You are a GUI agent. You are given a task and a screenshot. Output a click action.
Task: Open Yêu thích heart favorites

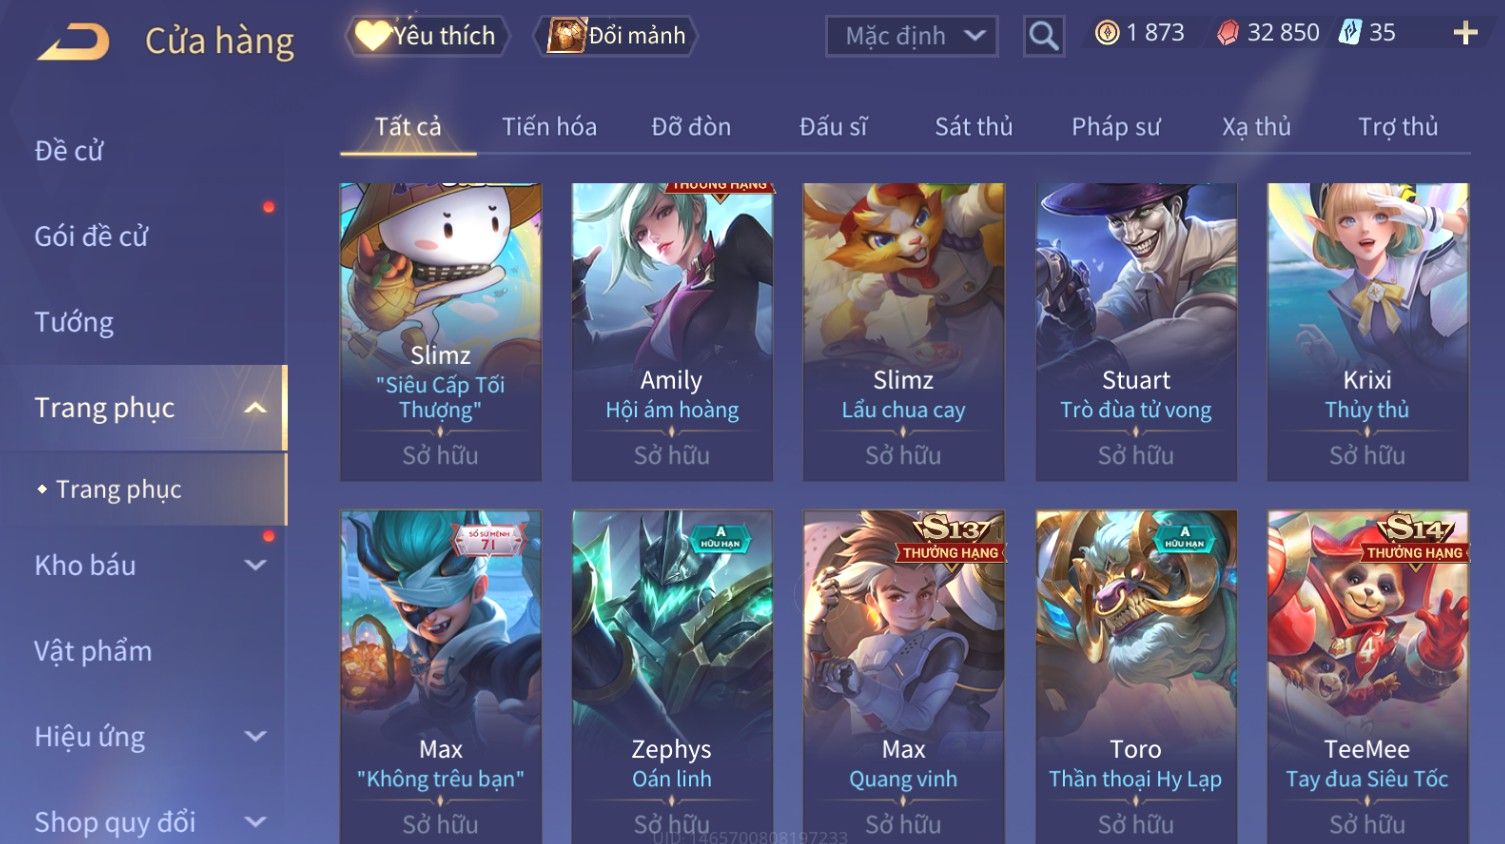coord(427,36)
